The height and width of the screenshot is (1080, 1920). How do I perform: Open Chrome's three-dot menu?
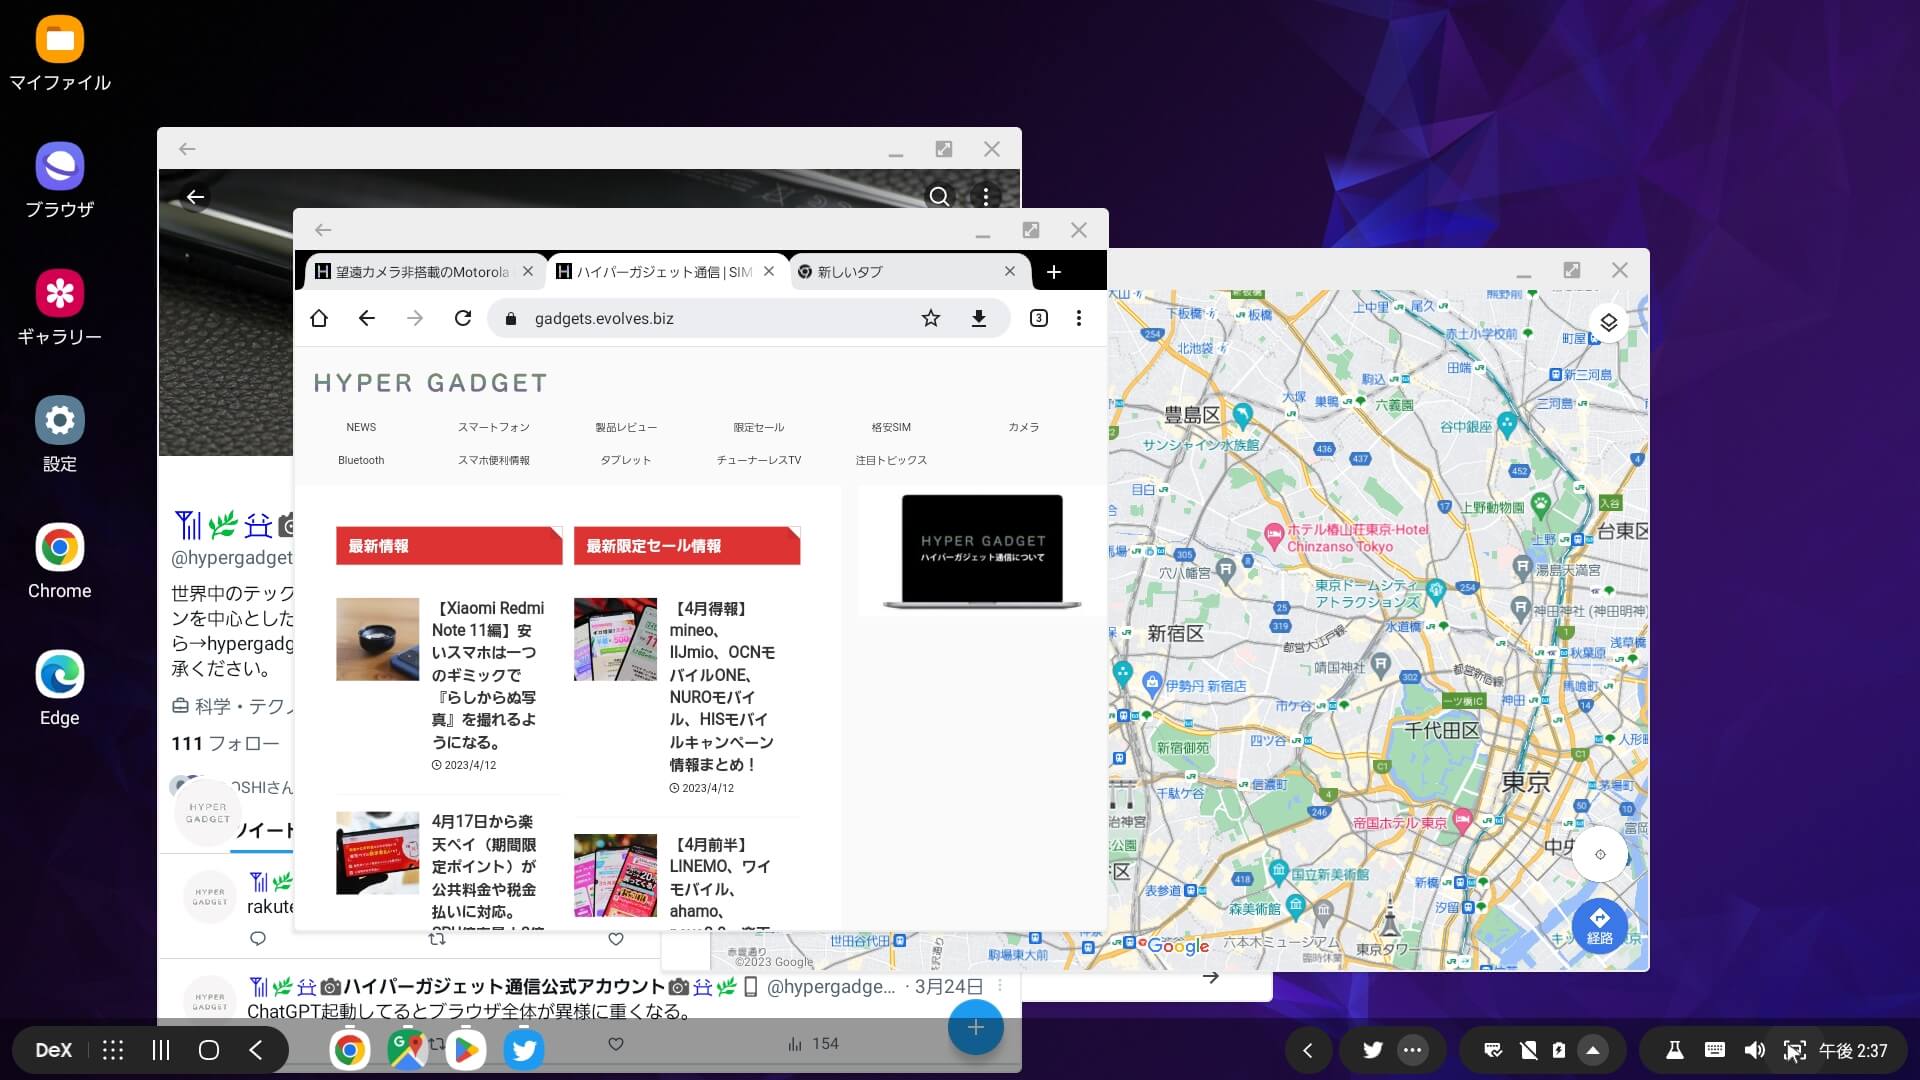coord(1079,318)
